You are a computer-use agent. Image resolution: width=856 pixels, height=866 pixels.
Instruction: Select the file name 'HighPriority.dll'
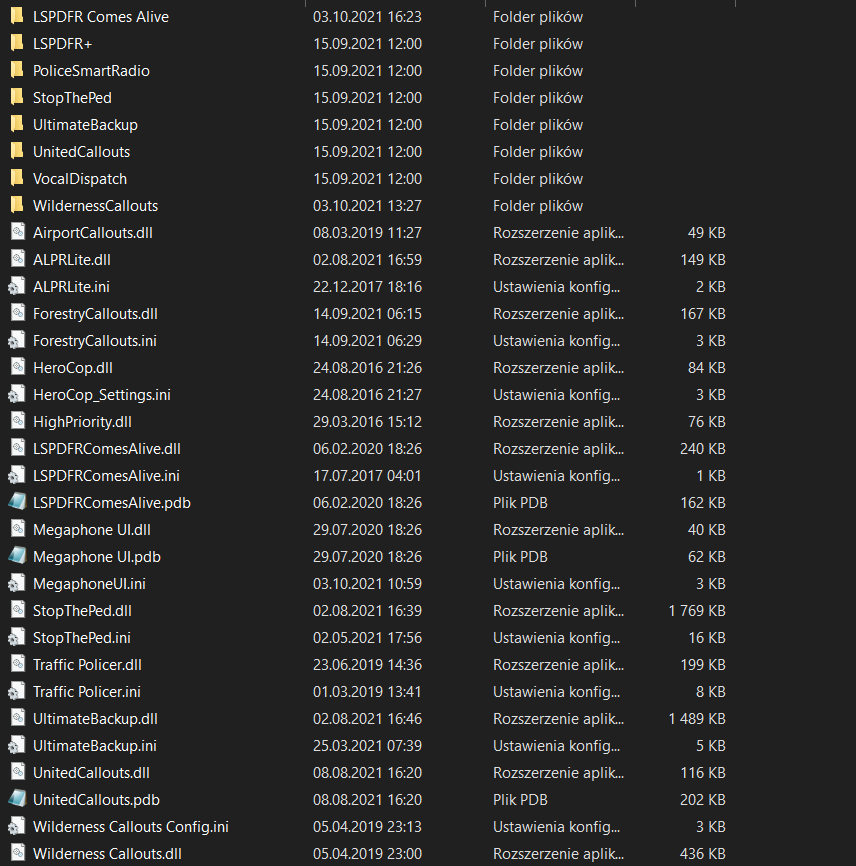point(82,422)
